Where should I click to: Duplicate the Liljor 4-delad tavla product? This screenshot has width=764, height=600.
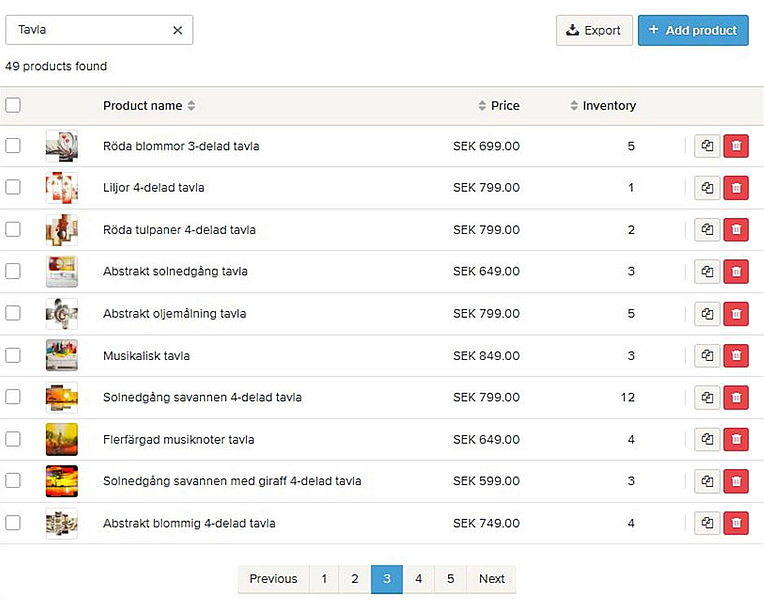707,188
